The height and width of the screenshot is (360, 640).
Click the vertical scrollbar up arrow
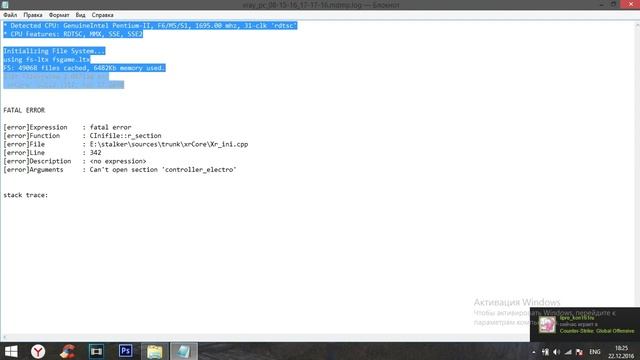(637, 25)
